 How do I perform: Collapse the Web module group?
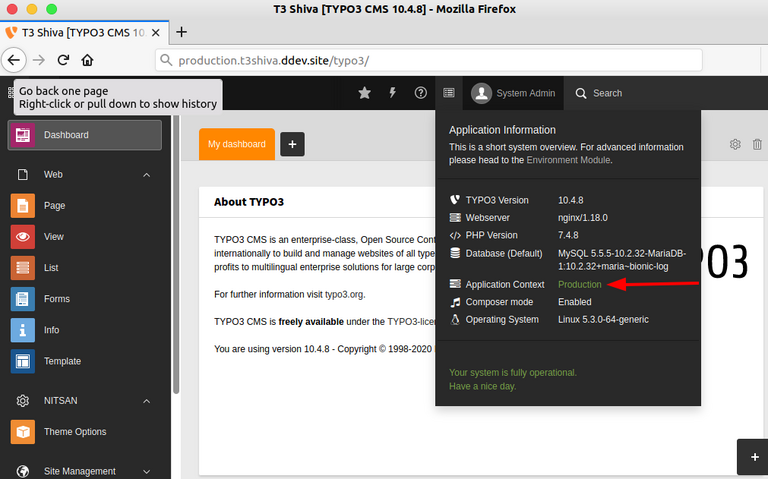pos(146,175)
